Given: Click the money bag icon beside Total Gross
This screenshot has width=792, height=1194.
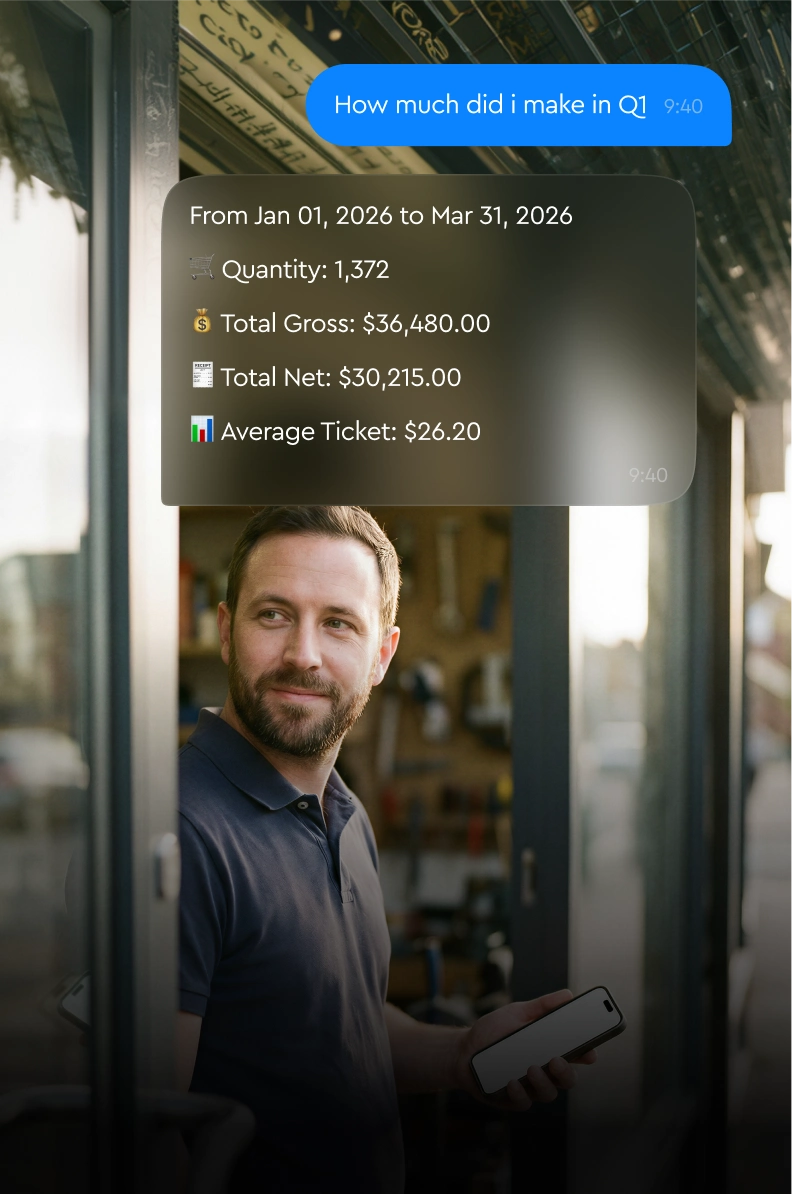Looking at the screenshot, I should pyautogui.click(x=202, y=321).
